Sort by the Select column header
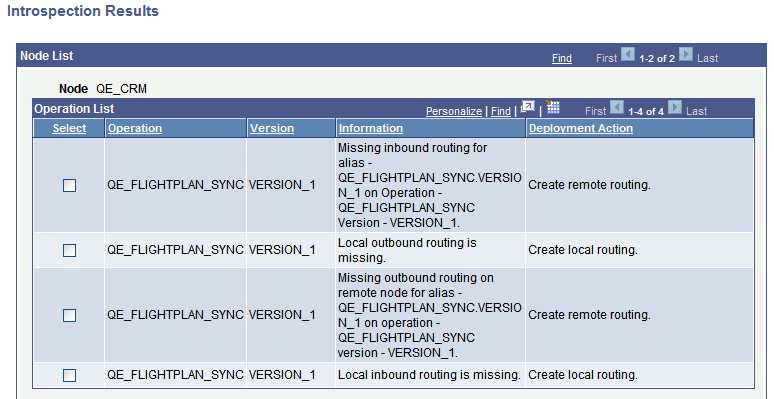 click(69, 128)
